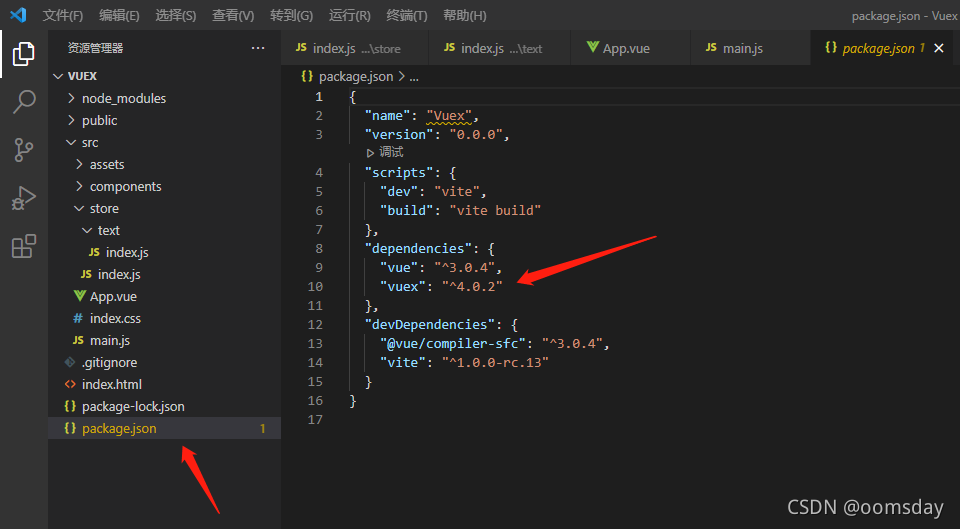Click the breadcrumb ellipsis segment

click(414, 77)
